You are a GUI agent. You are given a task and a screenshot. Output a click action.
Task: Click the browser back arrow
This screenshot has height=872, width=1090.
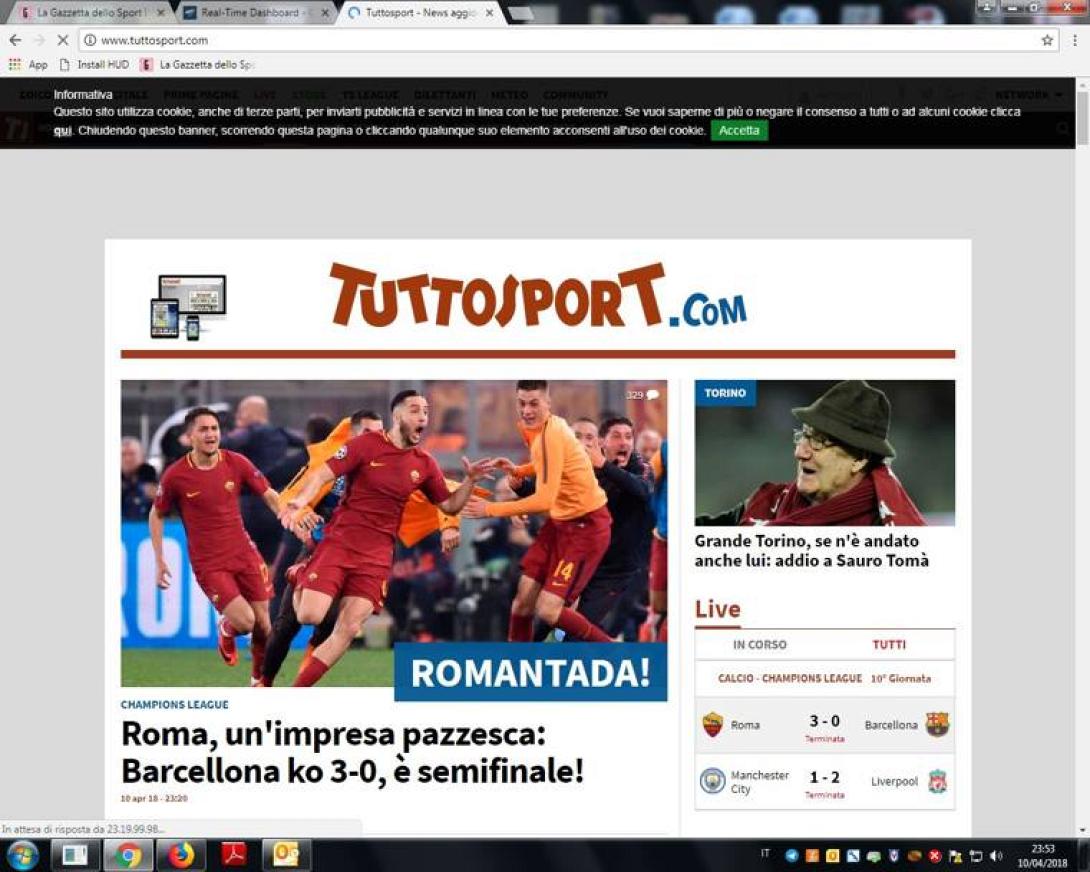coord(14,40)
